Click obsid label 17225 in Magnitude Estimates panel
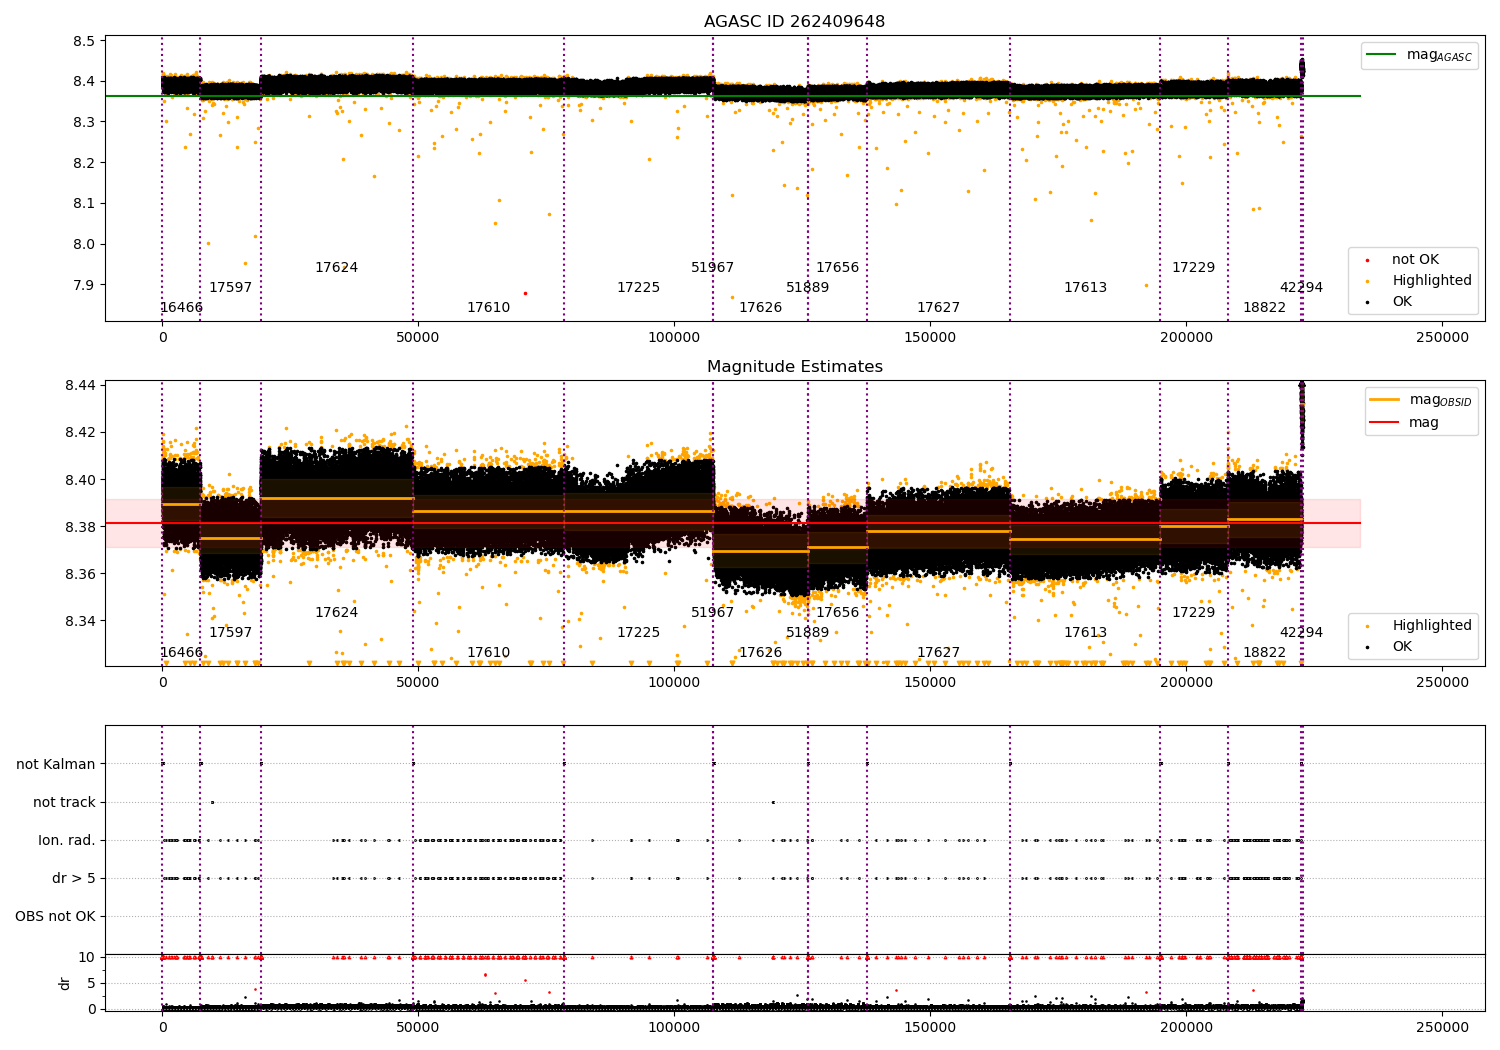Screen dimensions: 1500x1050 pos(638,633)
